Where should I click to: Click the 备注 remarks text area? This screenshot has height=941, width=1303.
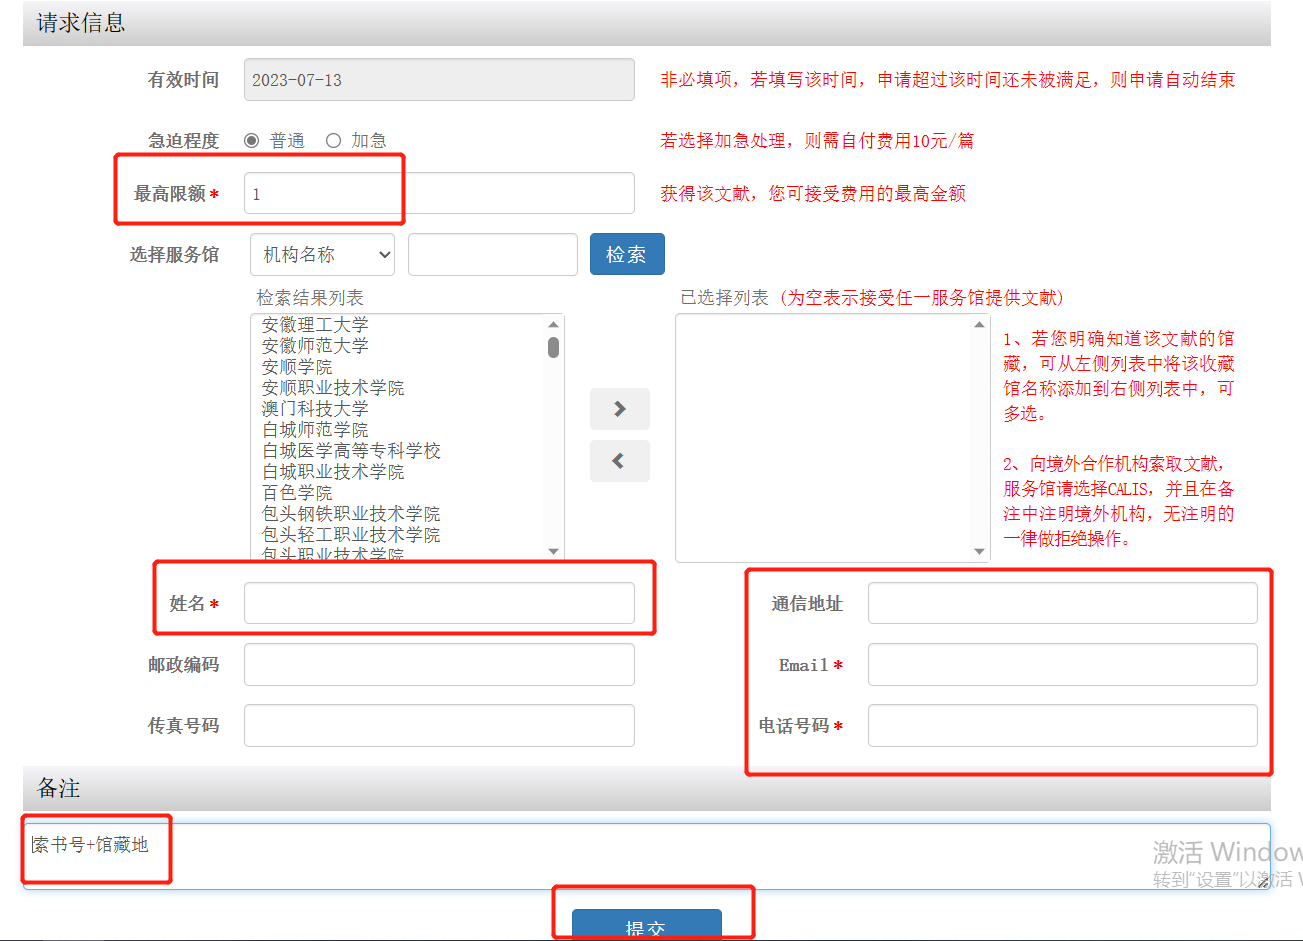point(646,856)
